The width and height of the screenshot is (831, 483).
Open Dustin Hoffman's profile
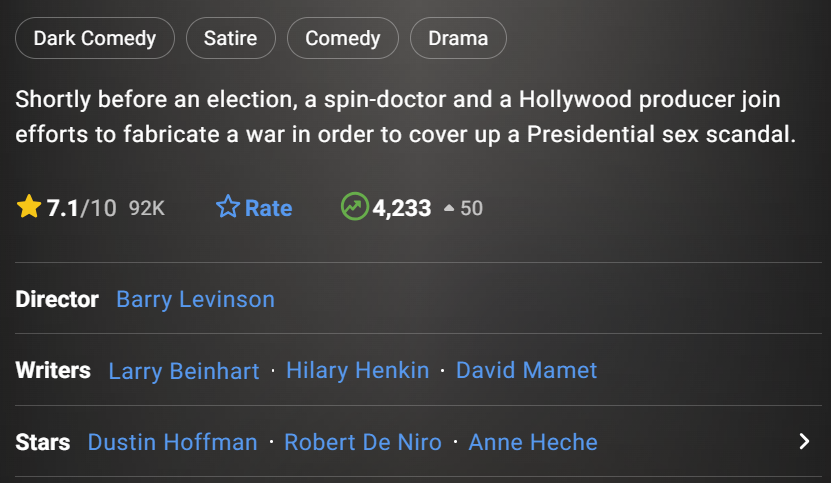(x=172, y=442)
